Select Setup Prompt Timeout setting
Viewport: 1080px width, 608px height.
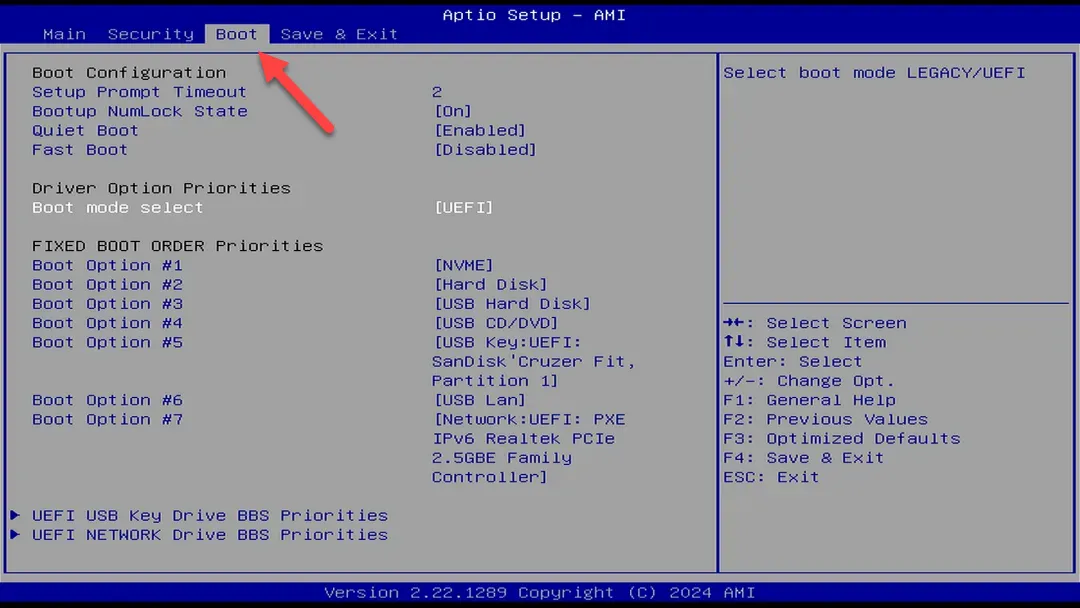point(139,92)
